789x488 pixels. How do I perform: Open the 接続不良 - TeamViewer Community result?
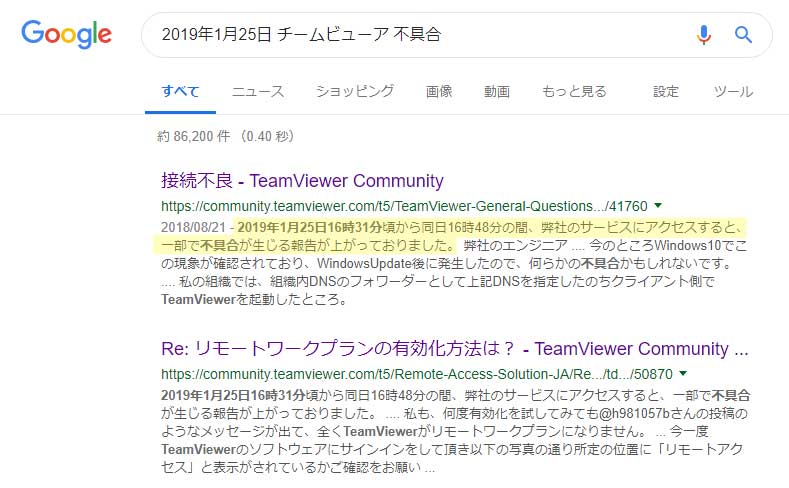(302, 181)
